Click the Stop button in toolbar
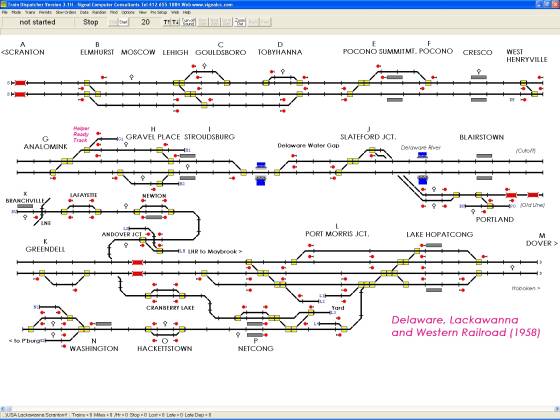This screenshot has width=560, height=420. click(91, 22)
